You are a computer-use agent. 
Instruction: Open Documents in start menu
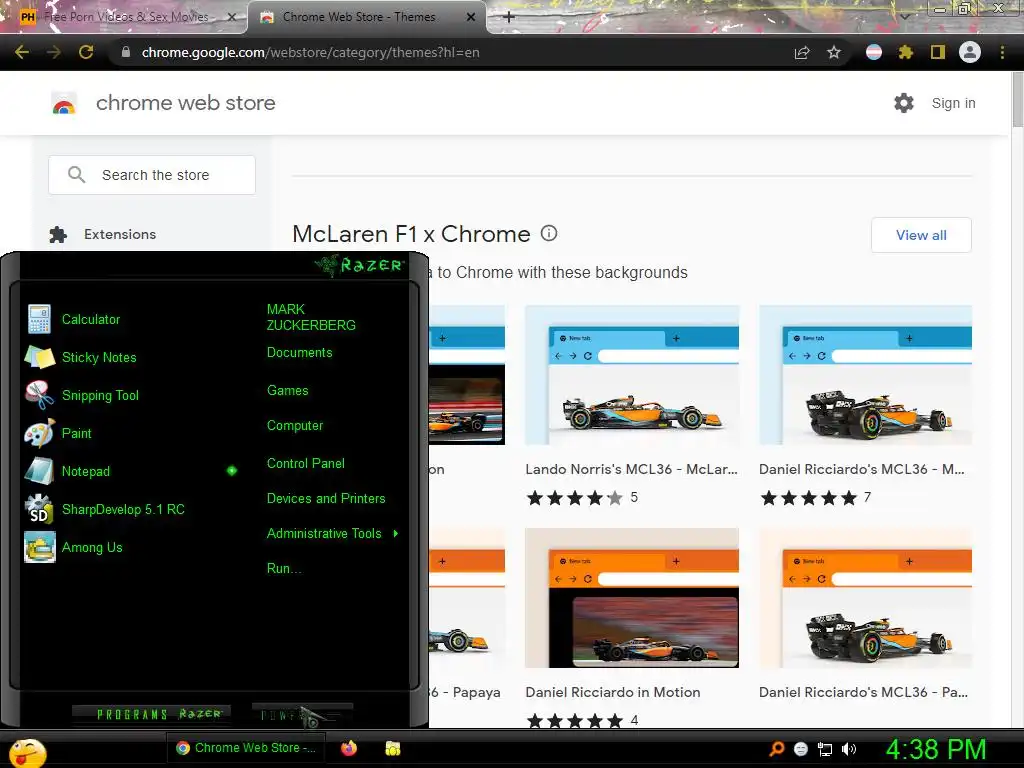(x=300, y=353)
